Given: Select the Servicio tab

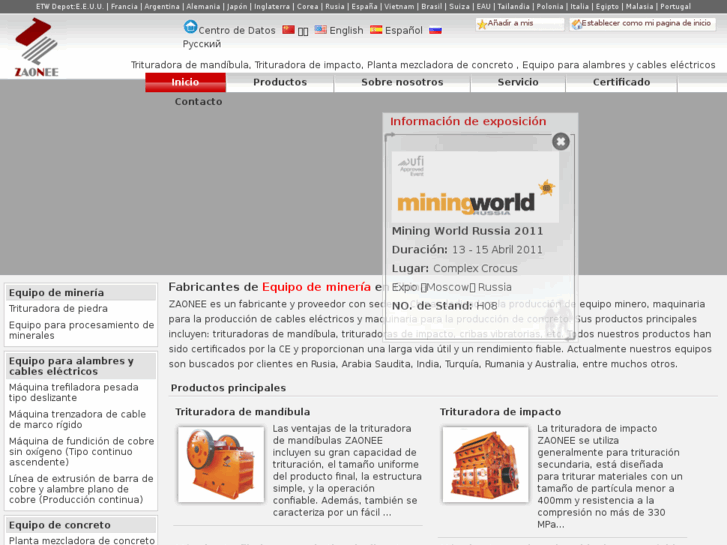Looking at the screenshot, I should pyautogui.click(x=518, y=82).
